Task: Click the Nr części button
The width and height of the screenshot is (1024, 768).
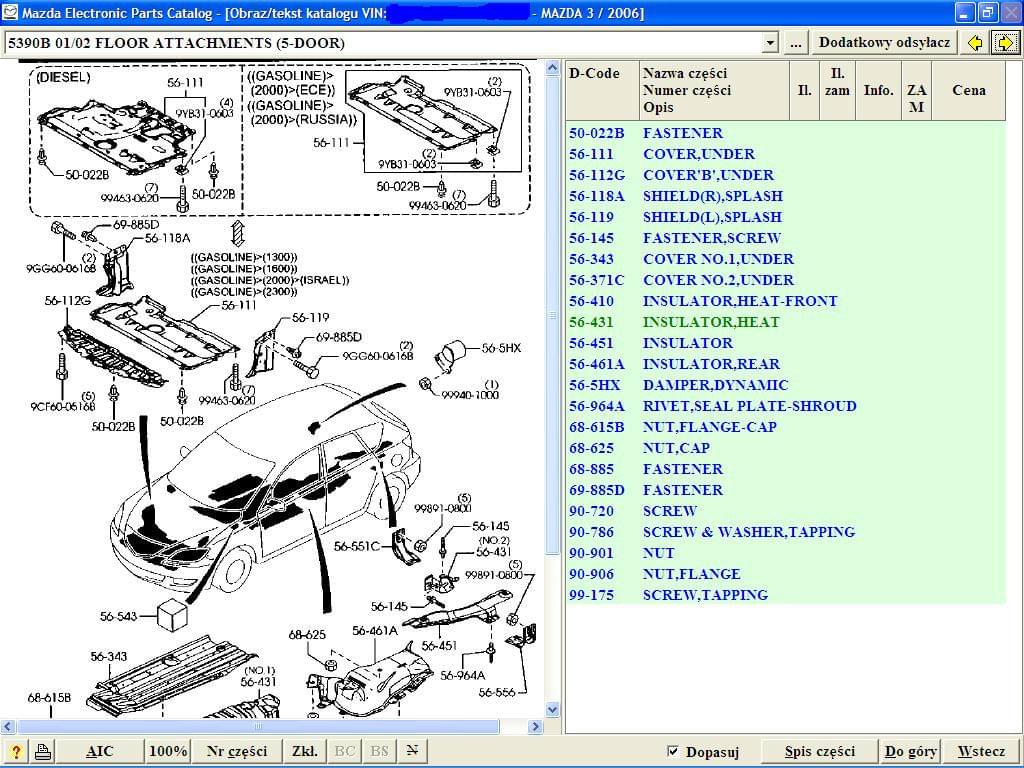Action: (237, 751)
